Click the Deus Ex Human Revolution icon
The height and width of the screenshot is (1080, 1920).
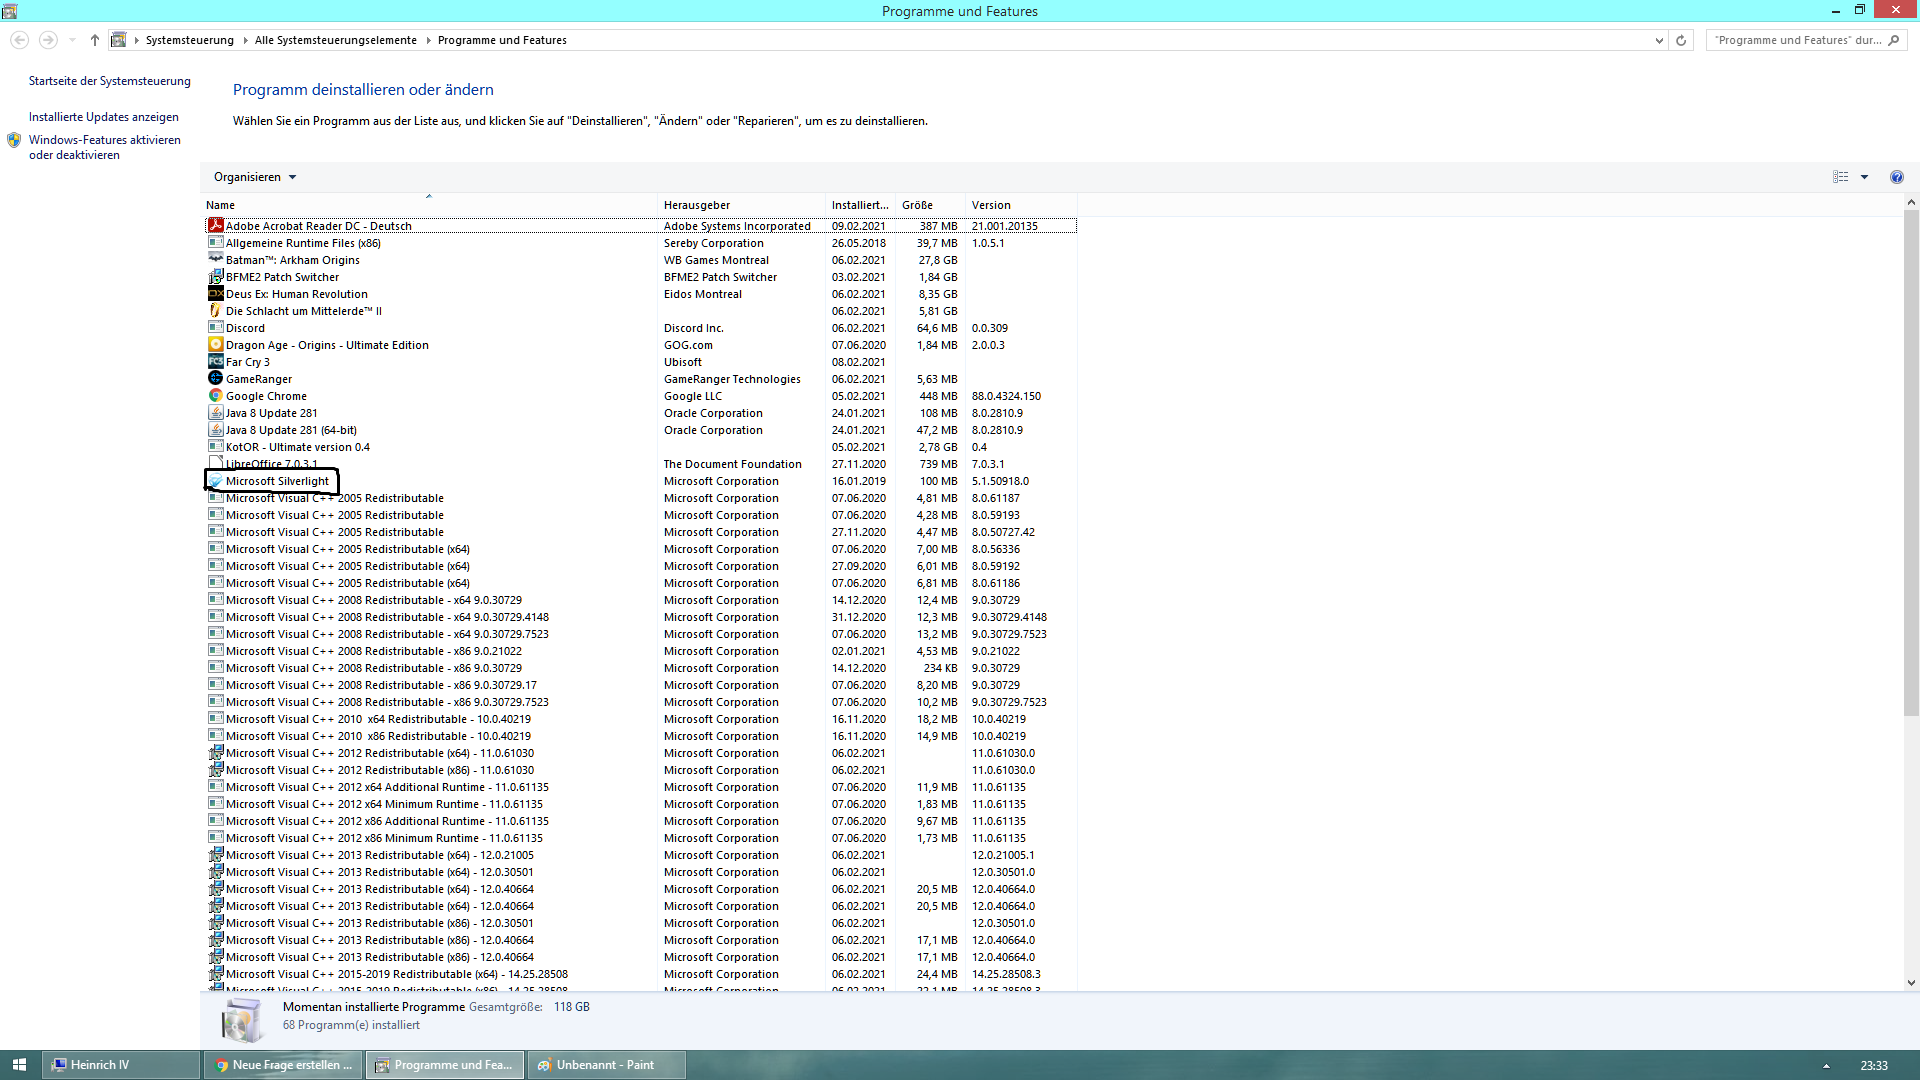[215, 294]
